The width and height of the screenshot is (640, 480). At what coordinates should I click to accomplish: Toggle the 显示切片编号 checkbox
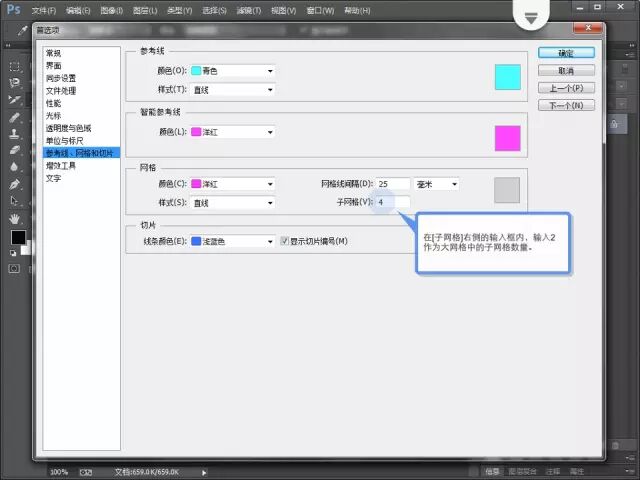[284, 241]
